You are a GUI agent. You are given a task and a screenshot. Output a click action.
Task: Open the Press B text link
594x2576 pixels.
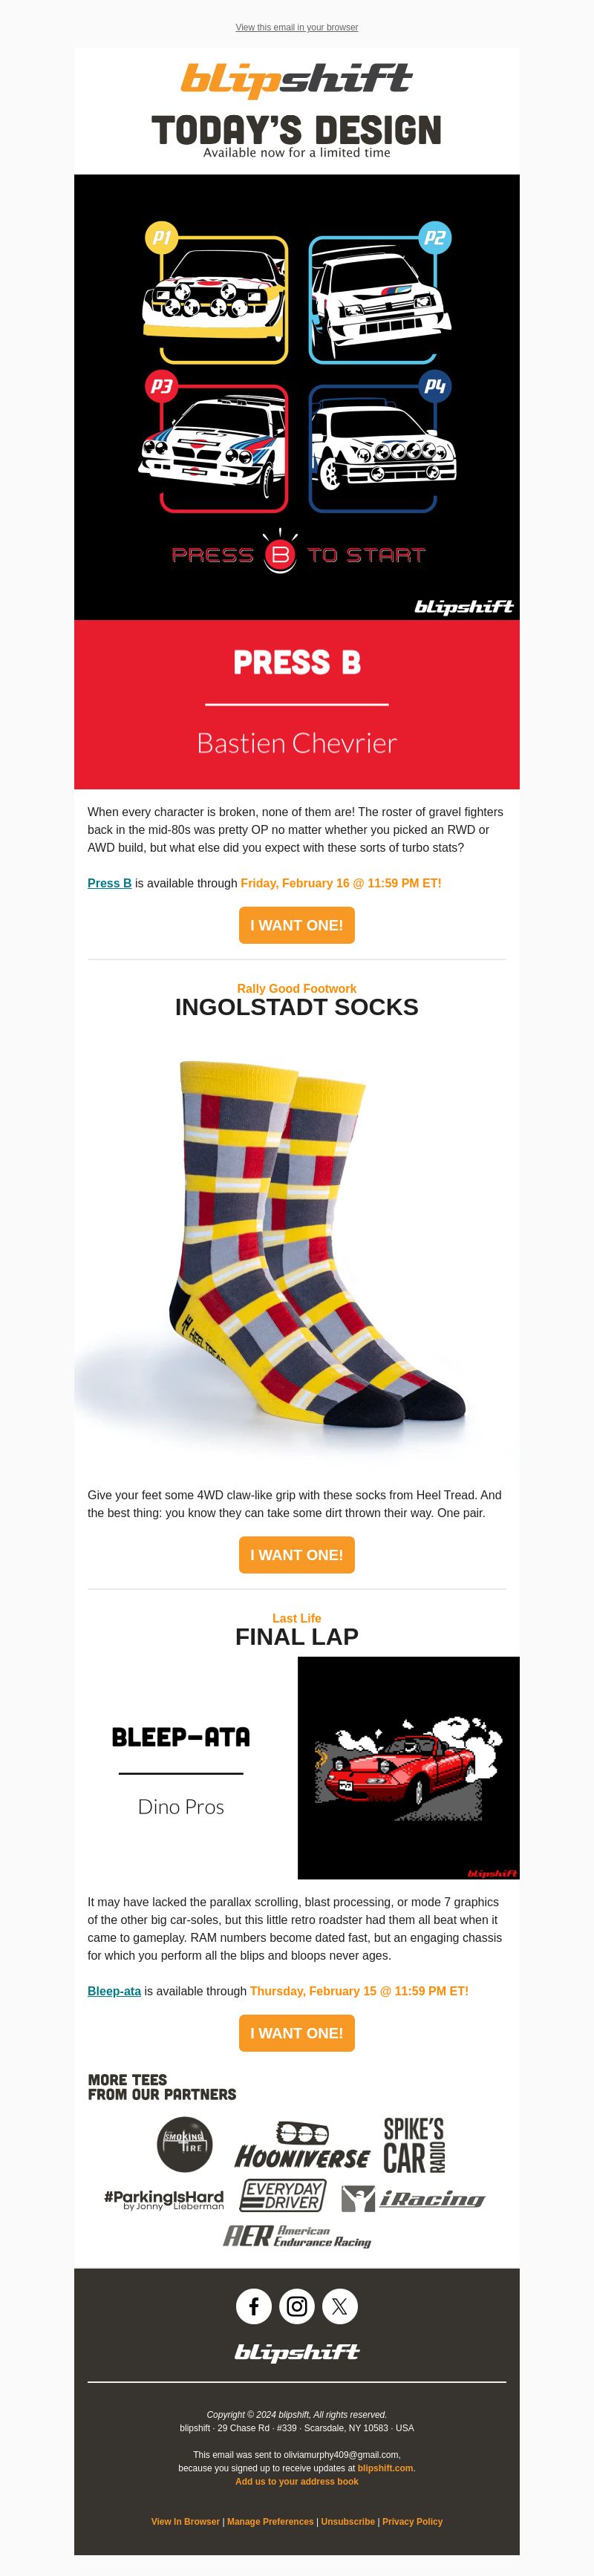[109, 883]
